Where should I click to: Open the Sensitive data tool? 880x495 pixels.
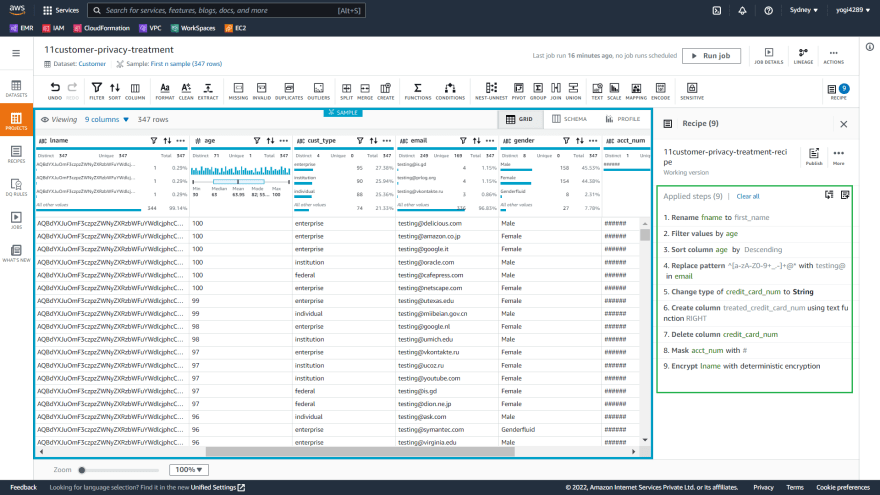click(x=692, y=91)
